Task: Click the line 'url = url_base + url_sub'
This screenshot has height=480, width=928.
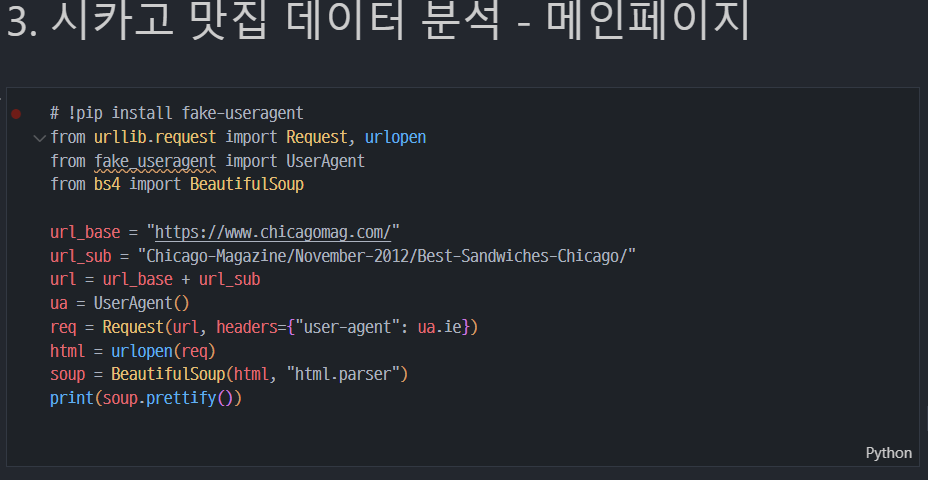Action: click(x=155, y=279)
